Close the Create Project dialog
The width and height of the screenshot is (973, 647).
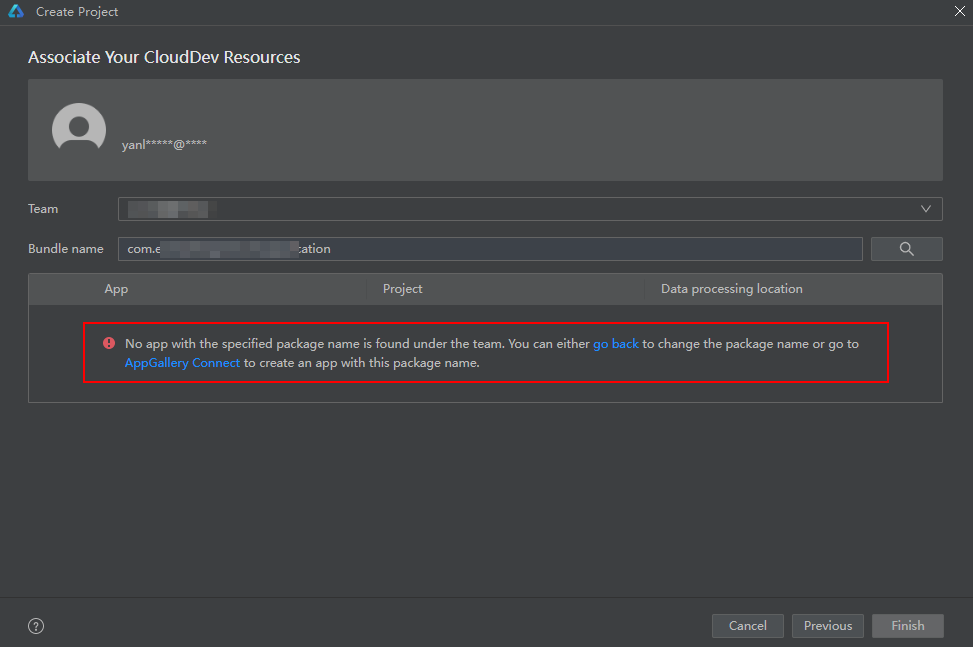pyautogui.click(x=958, y=11)
